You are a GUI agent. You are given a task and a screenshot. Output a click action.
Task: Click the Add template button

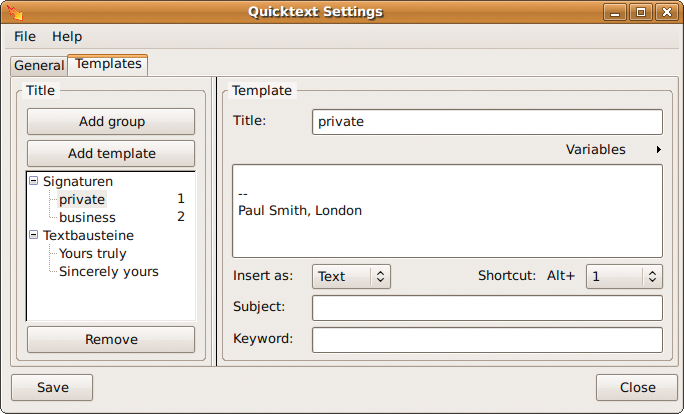pyautogui.click(x=111, y=154)
